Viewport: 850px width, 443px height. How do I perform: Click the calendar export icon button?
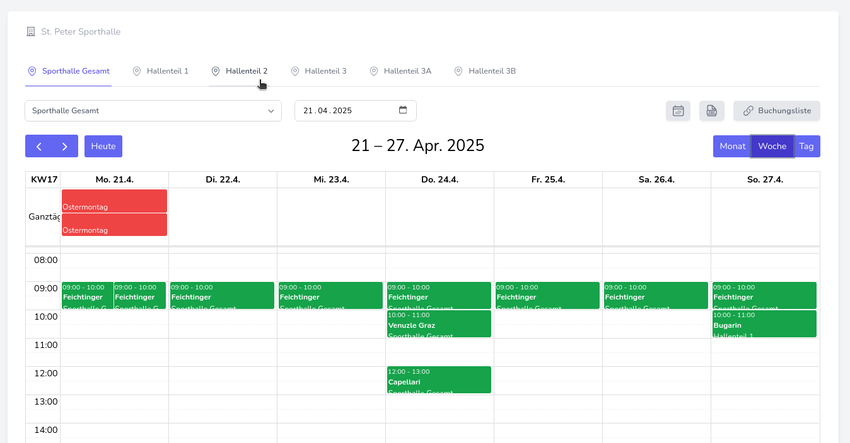point(678,111)
